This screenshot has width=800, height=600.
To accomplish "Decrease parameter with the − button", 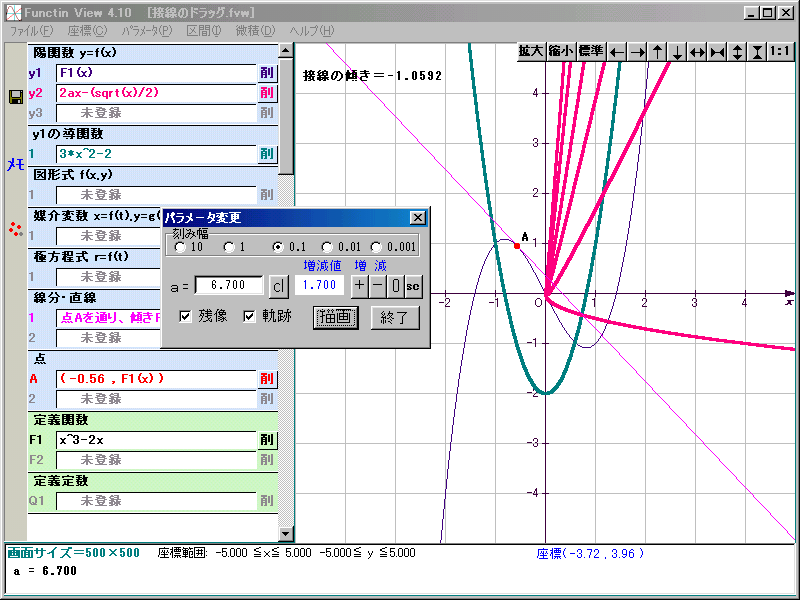I will [x=377, y=286].
